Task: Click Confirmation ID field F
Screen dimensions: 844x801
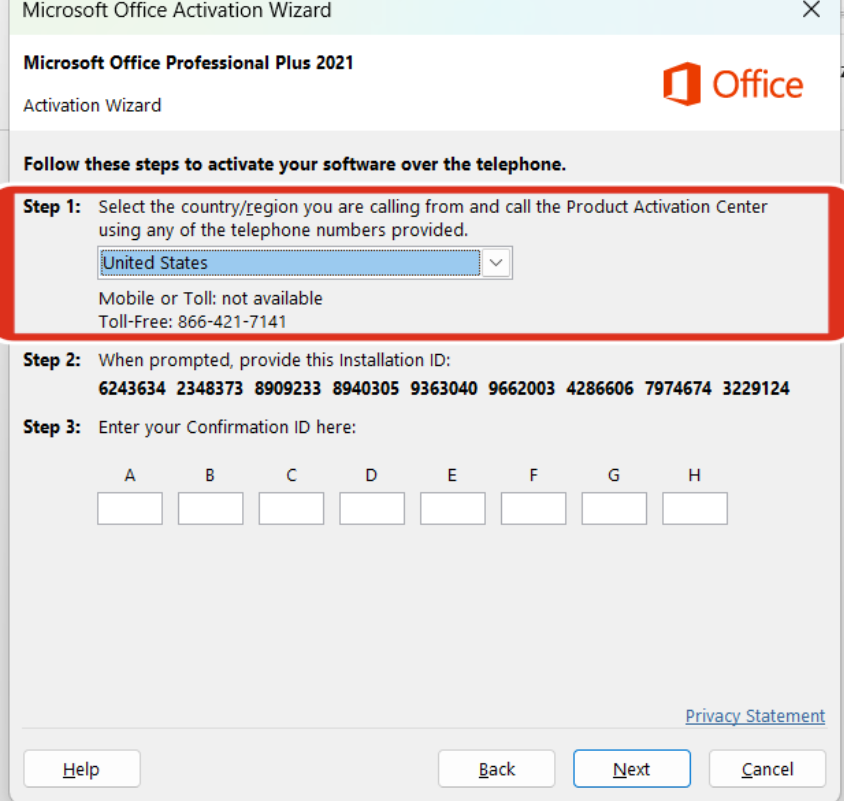Action: pyautogui.click(x=533, y=508)
